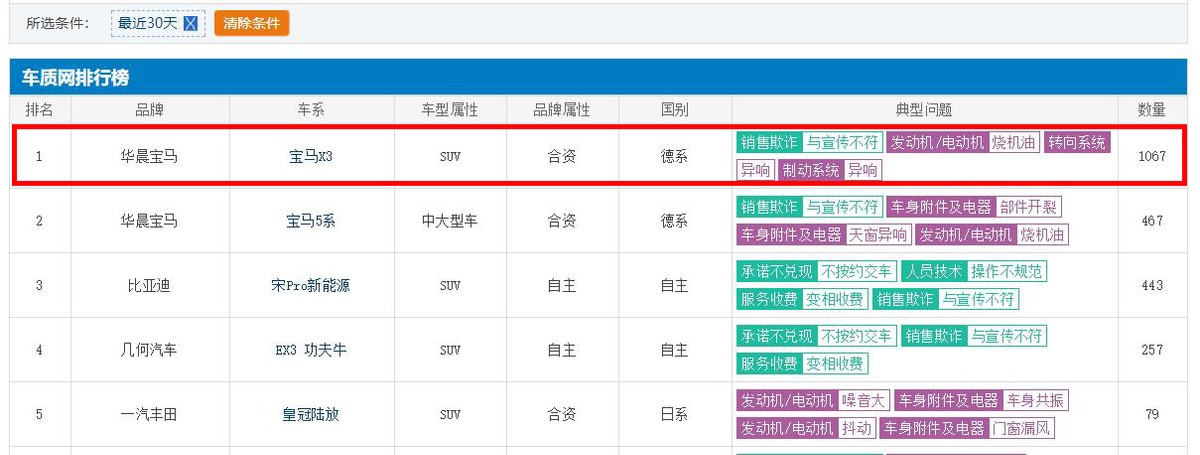
Task: Click the 车身共振 tag
Action: tap(1036, 400)
